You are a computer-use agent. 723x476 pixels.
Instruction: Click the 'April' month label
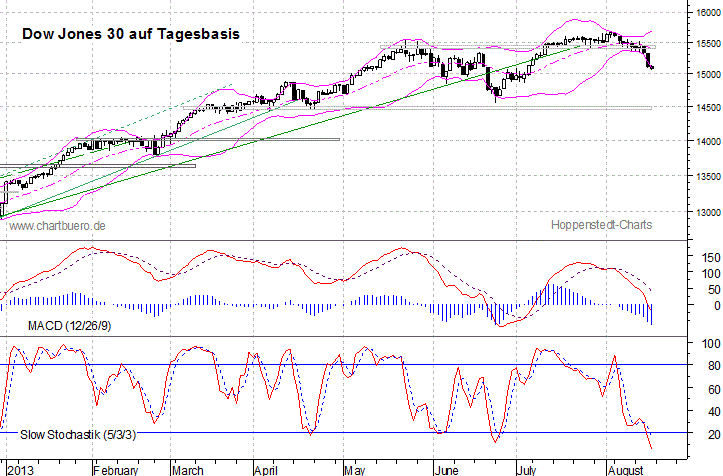tap(266, 470)
